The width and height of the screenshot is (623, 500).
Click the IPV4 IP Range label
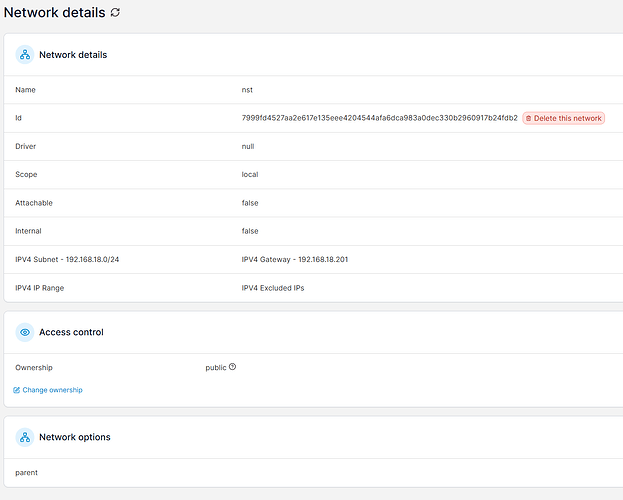click(40, 288)
